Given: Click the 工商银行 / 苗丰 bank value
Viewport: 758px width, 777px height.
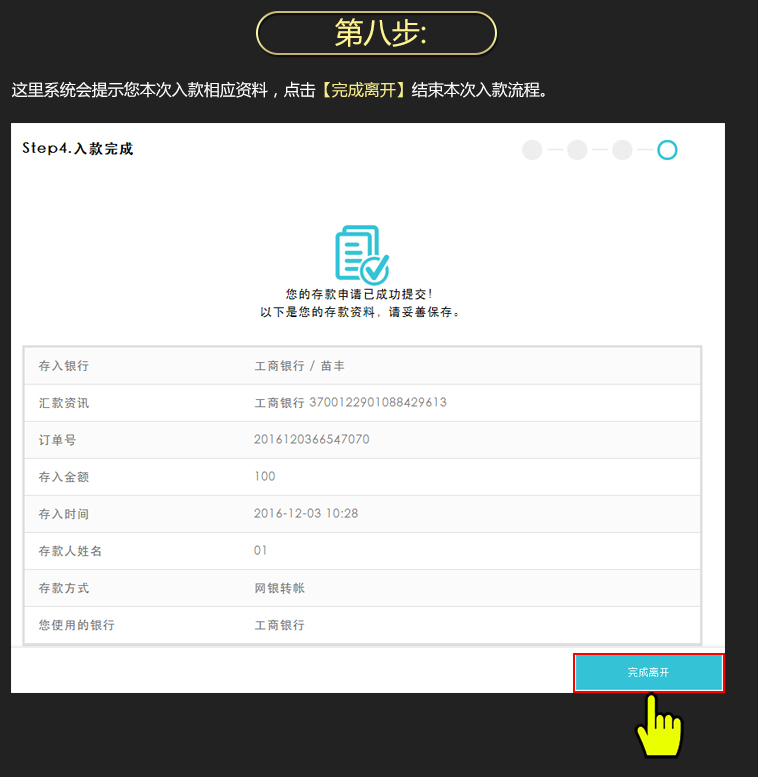Looking at the screenshot, I should tap(300, 366).
